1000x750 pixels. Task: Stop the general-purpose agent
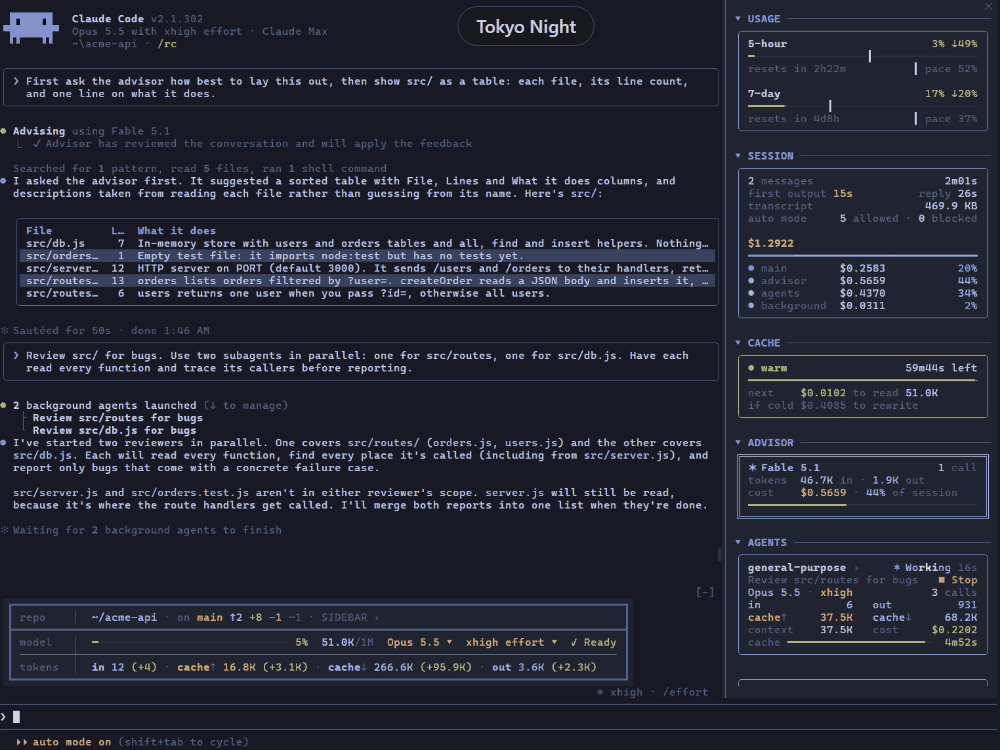(958, 580)
